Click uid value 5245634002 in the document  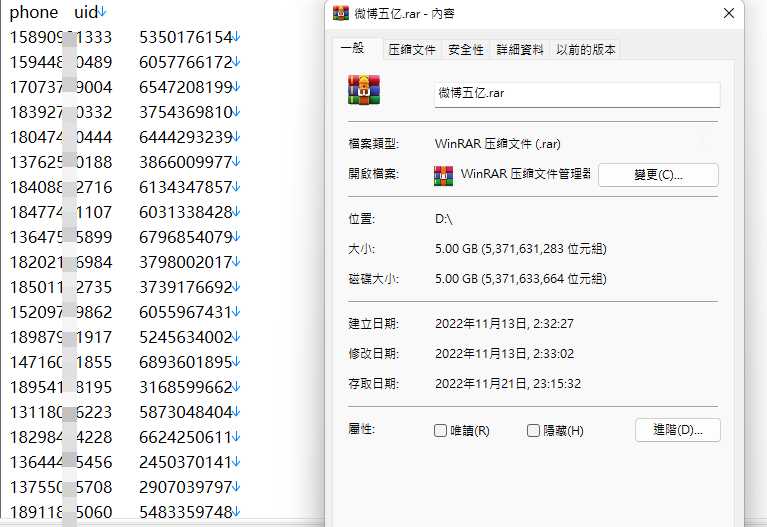point(185,337)
